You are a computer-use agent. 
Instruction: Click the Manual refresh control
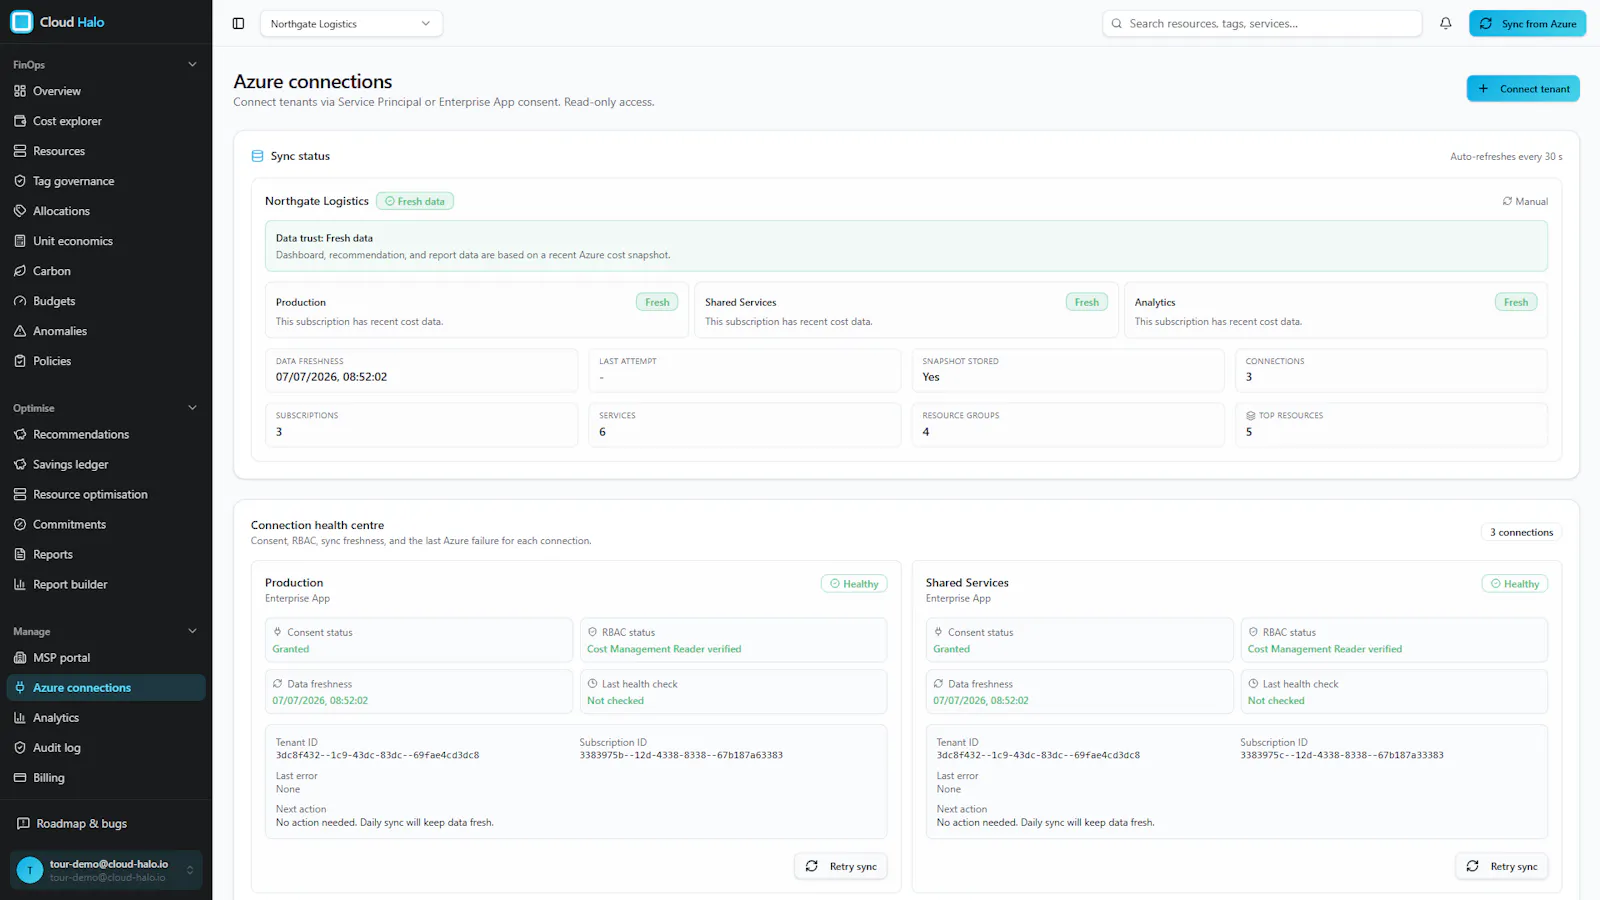coord(1525,201)
